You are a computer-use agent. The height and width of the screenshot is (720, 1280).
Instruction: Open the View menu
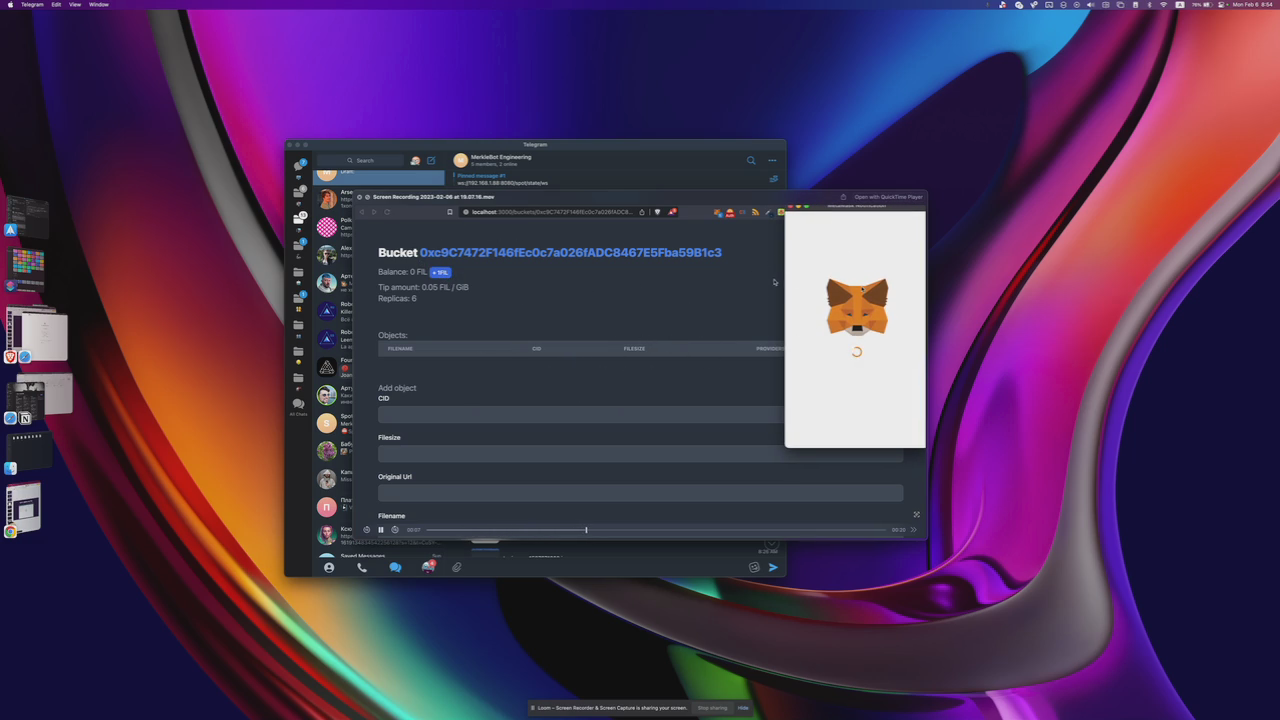pyautogui.click(x=75, y=5)
